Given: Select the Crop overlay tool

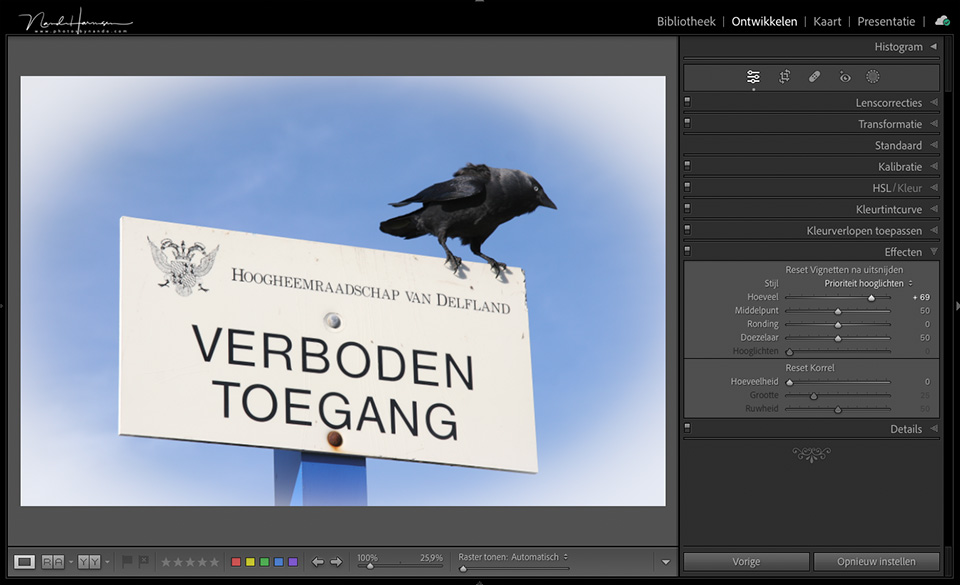Looking at the screenshot, I should click(784, 76).
